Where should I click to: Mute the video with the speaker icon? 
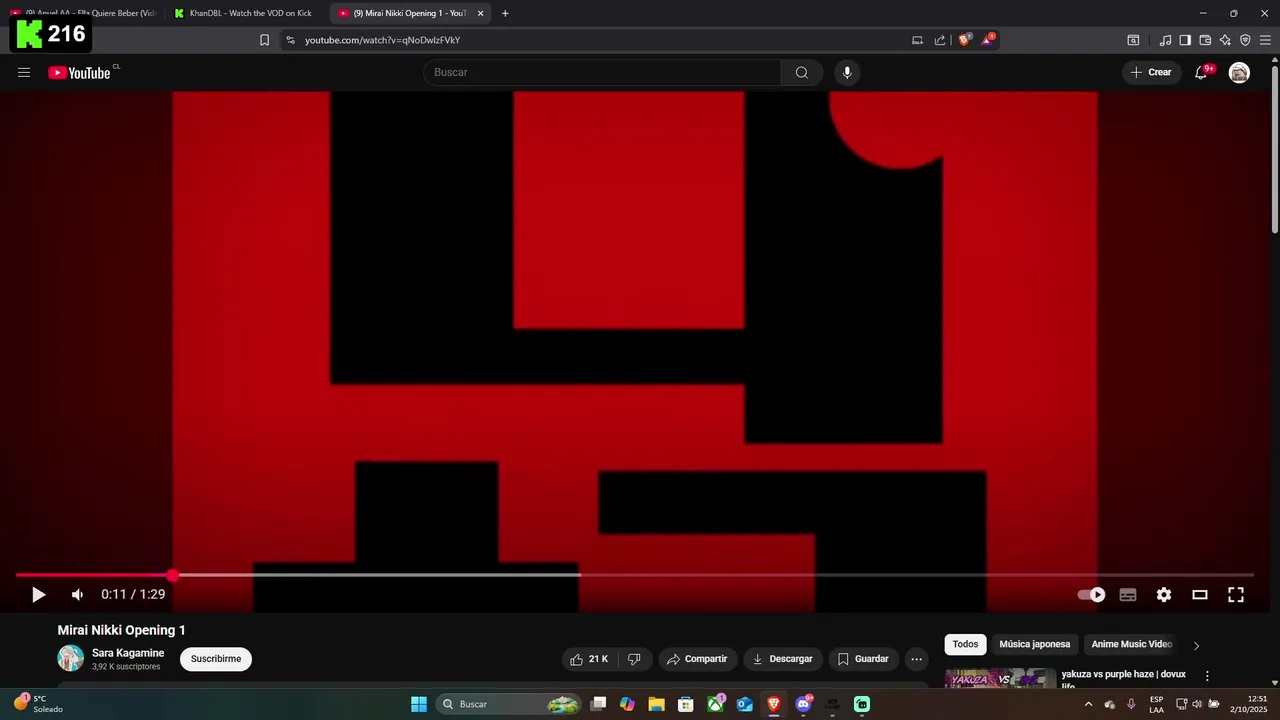tap(77, 595)
